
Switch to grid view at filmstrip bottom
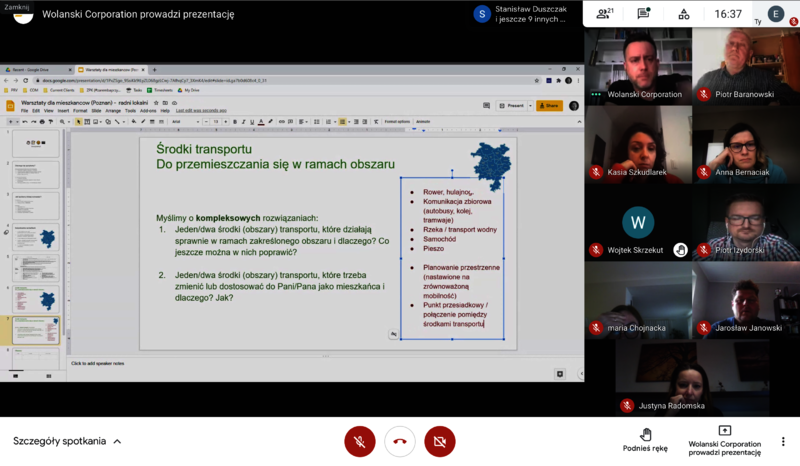(48, 376)
